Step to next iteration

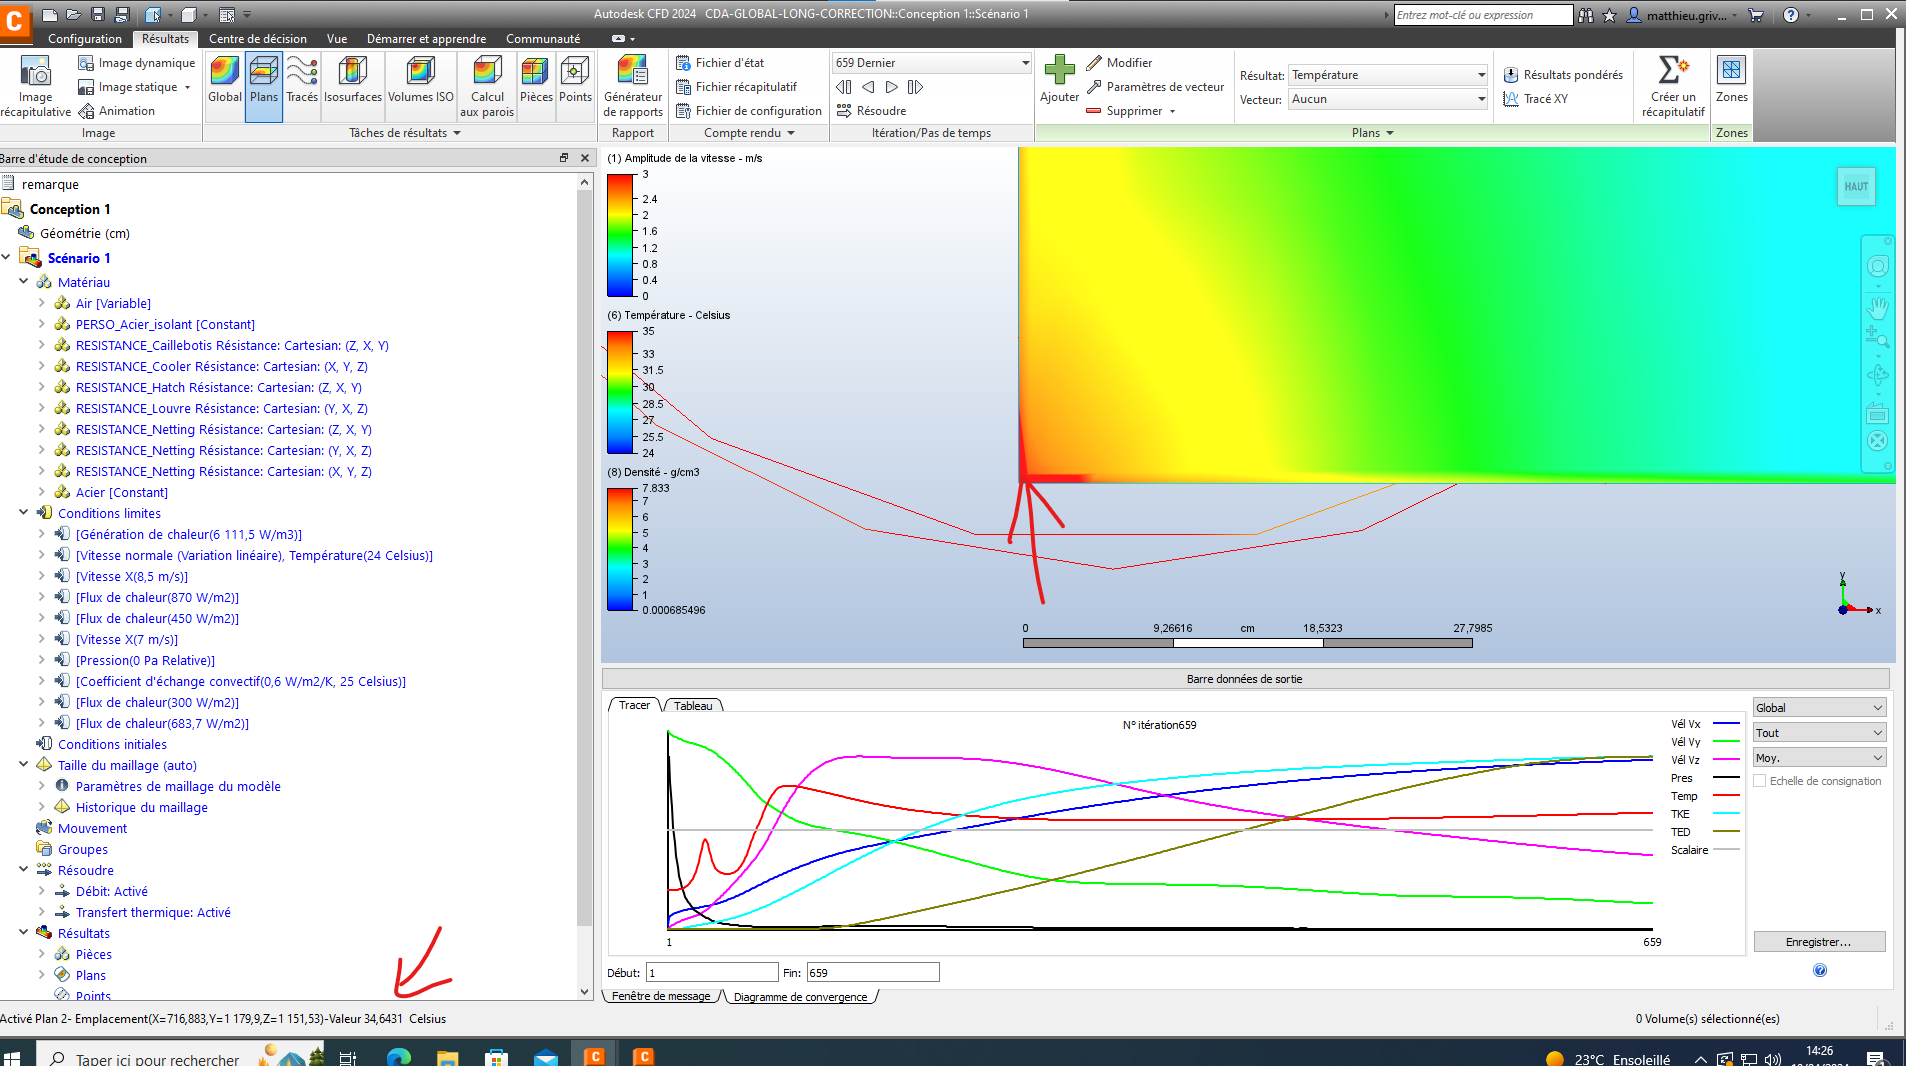coord(892,87)
